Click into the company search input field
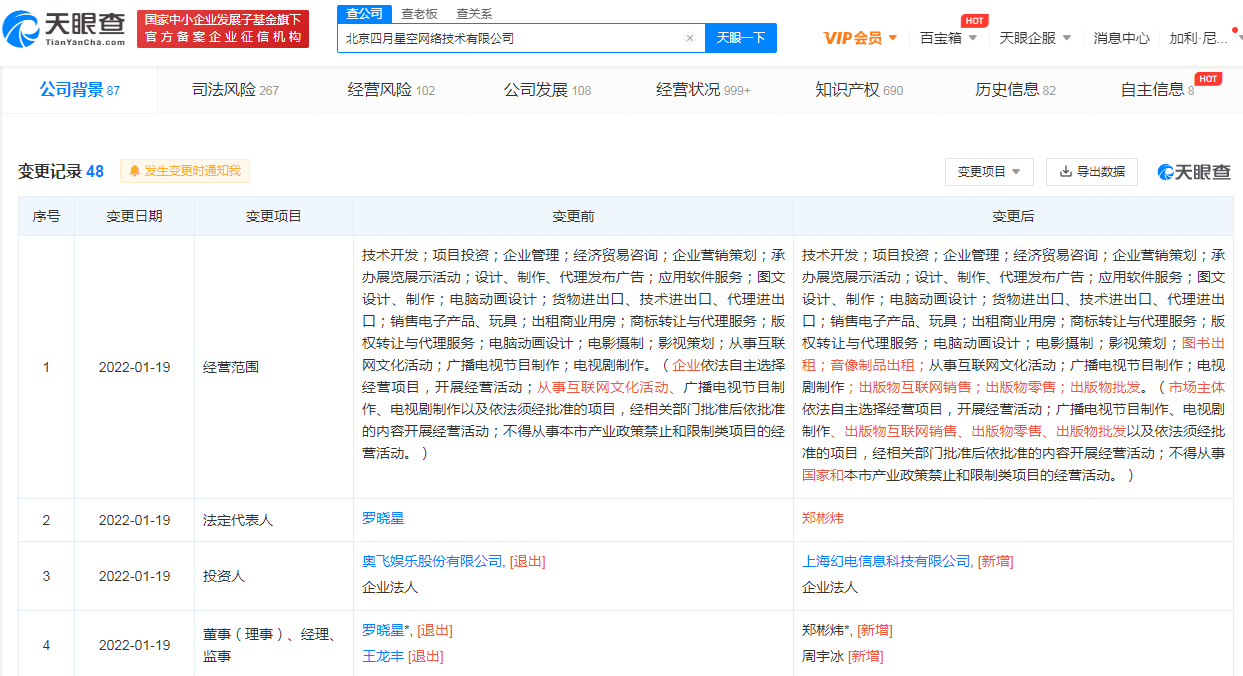This screenshot has width=1243, height=676. point(510,38)
